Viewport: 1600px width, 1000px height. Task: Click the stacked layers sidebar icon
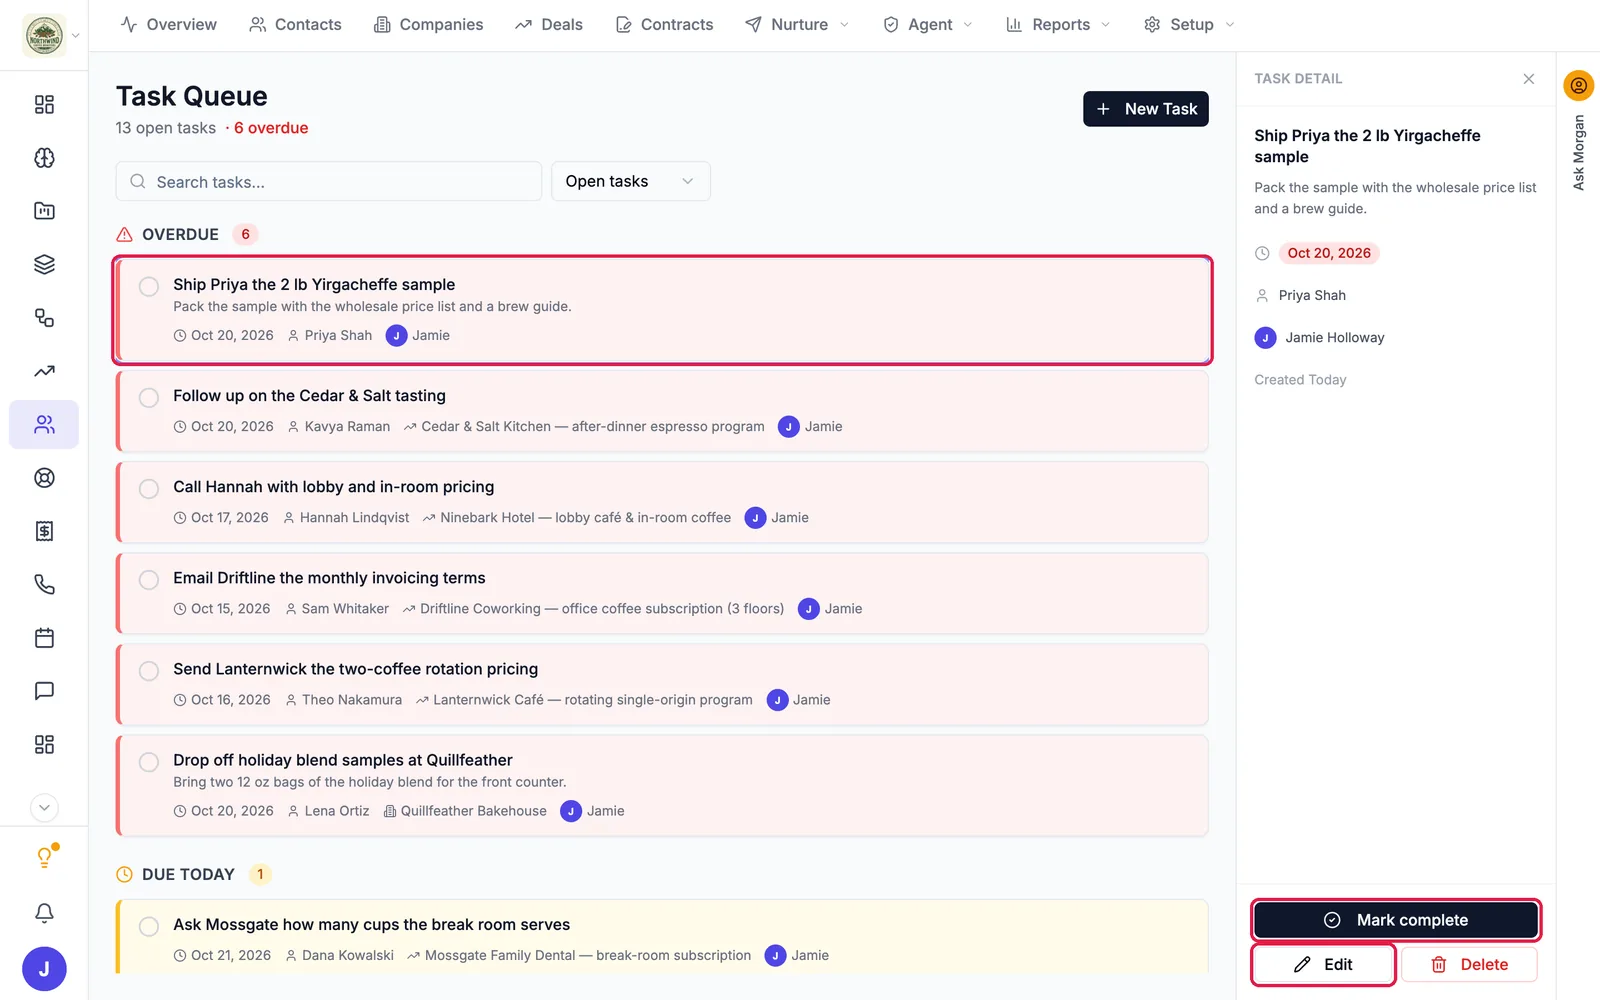(44, 265)
